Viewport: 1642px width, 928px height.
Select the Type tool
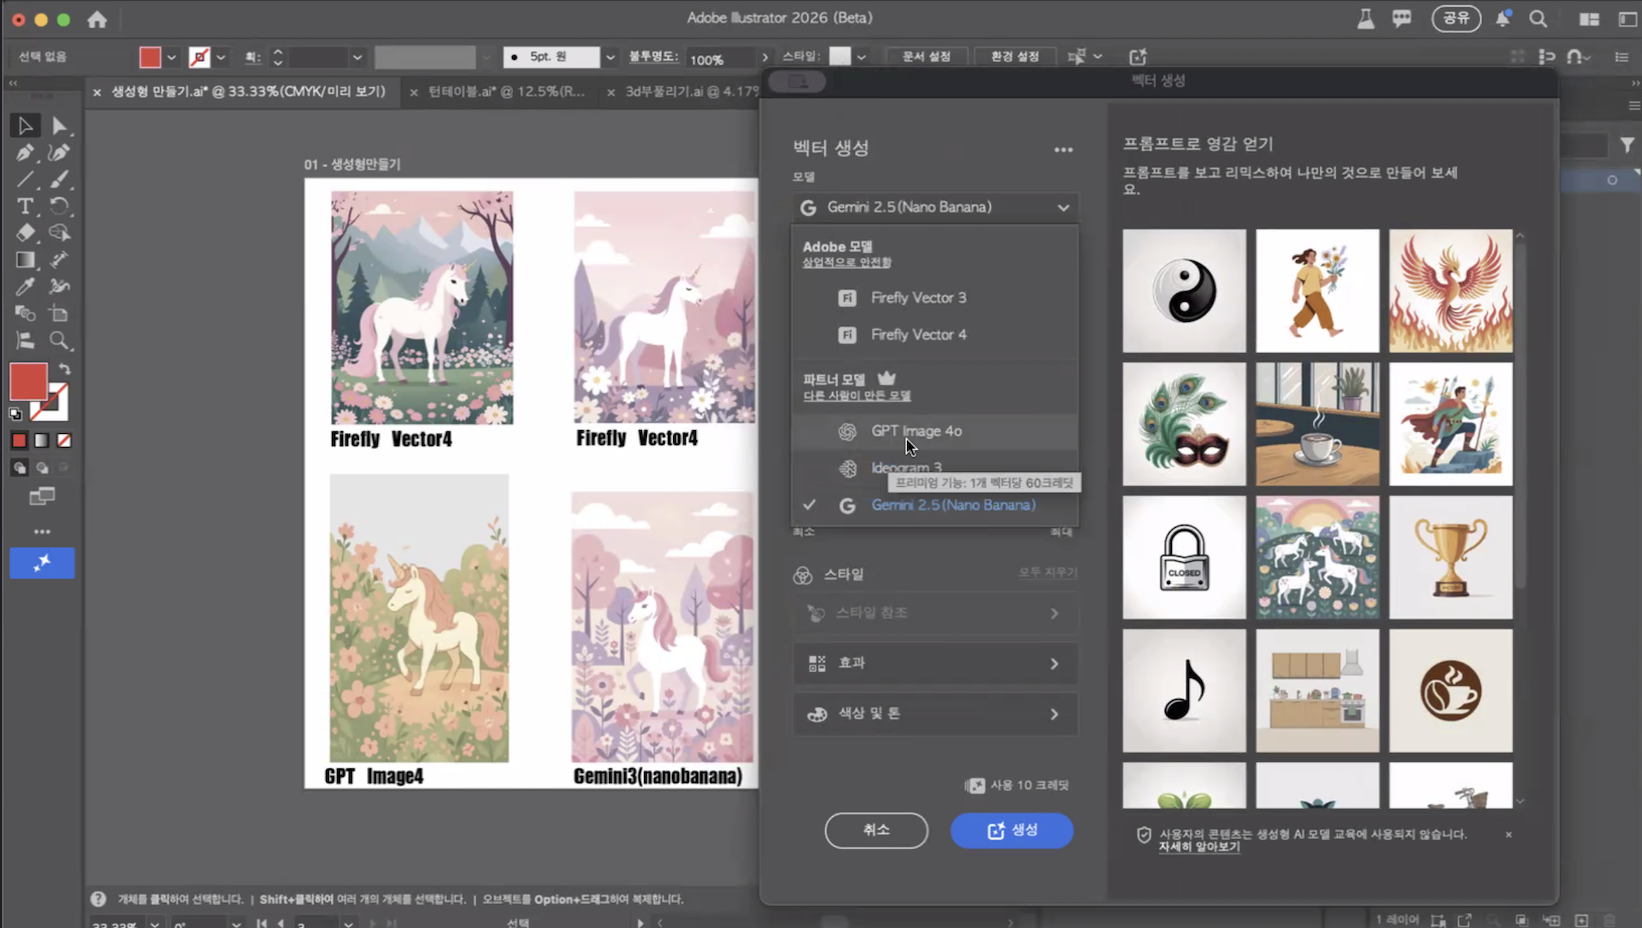point(25,206)
